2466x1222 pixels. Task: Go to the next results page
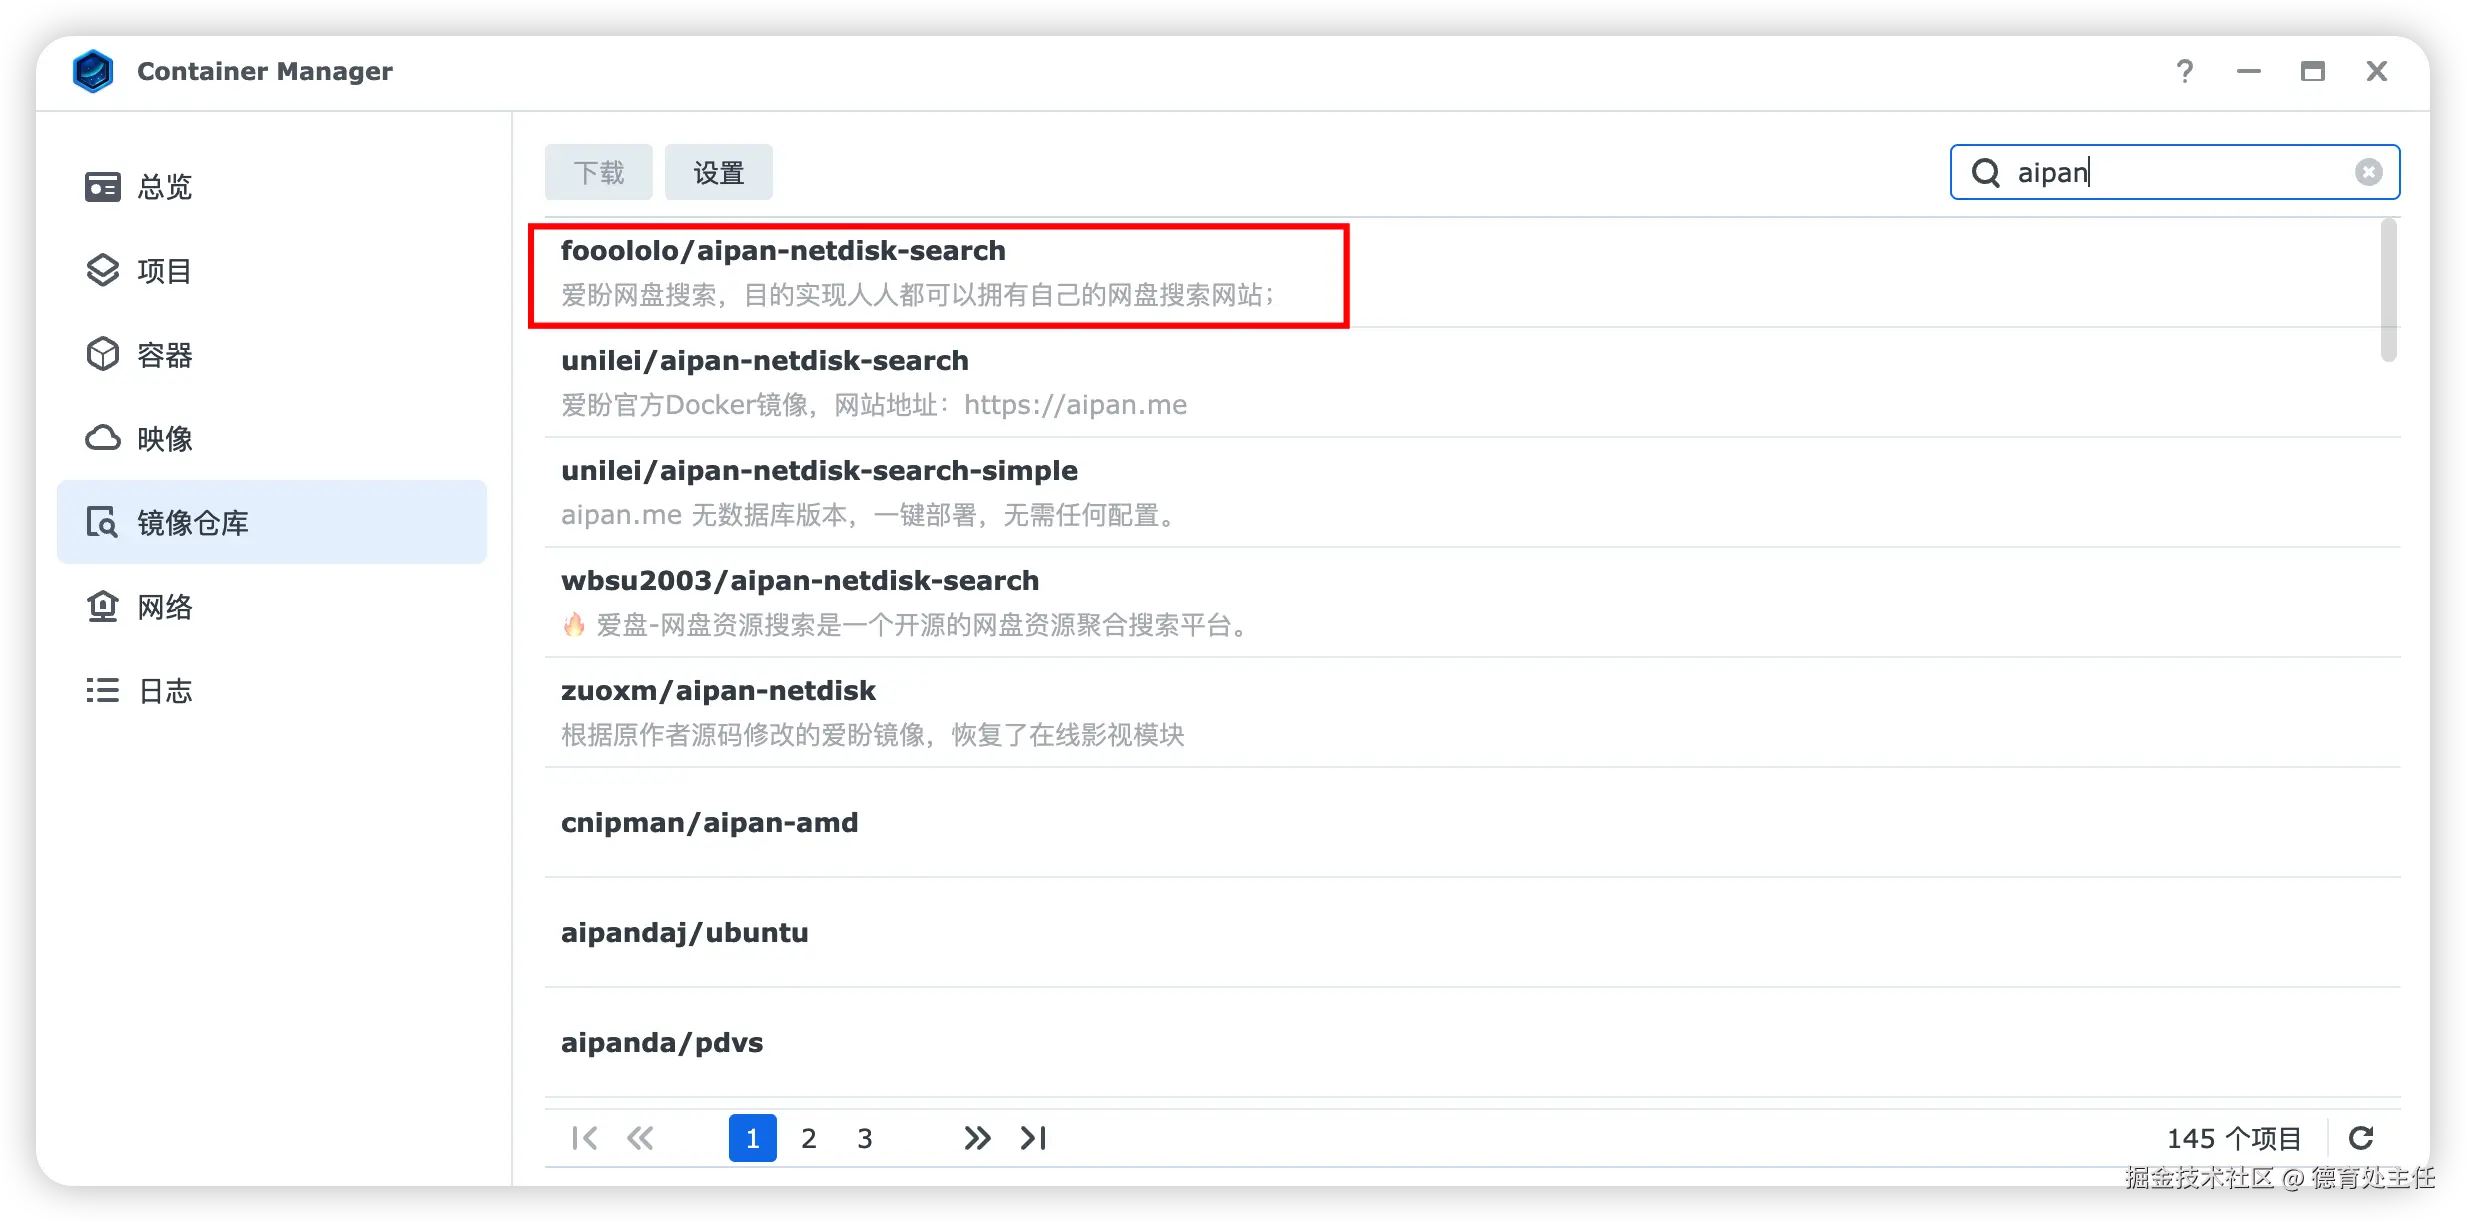[976, 1138]
